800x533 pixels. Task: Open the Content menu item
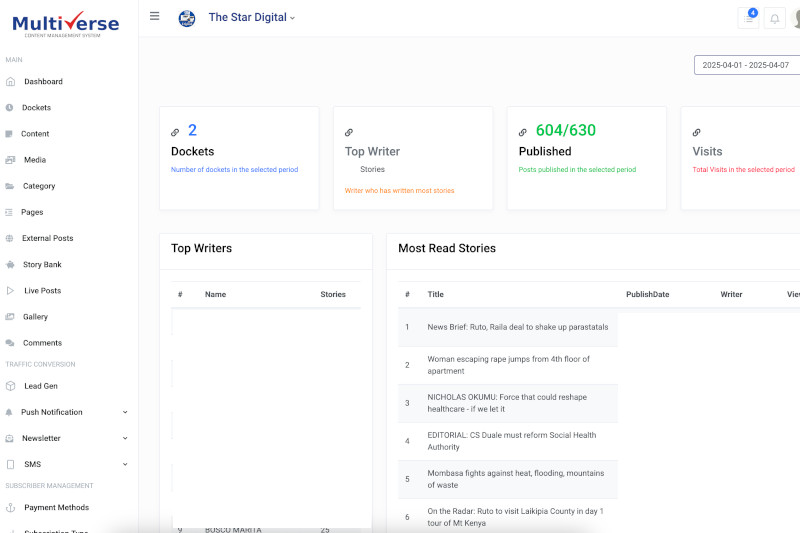tap(35, 134)
